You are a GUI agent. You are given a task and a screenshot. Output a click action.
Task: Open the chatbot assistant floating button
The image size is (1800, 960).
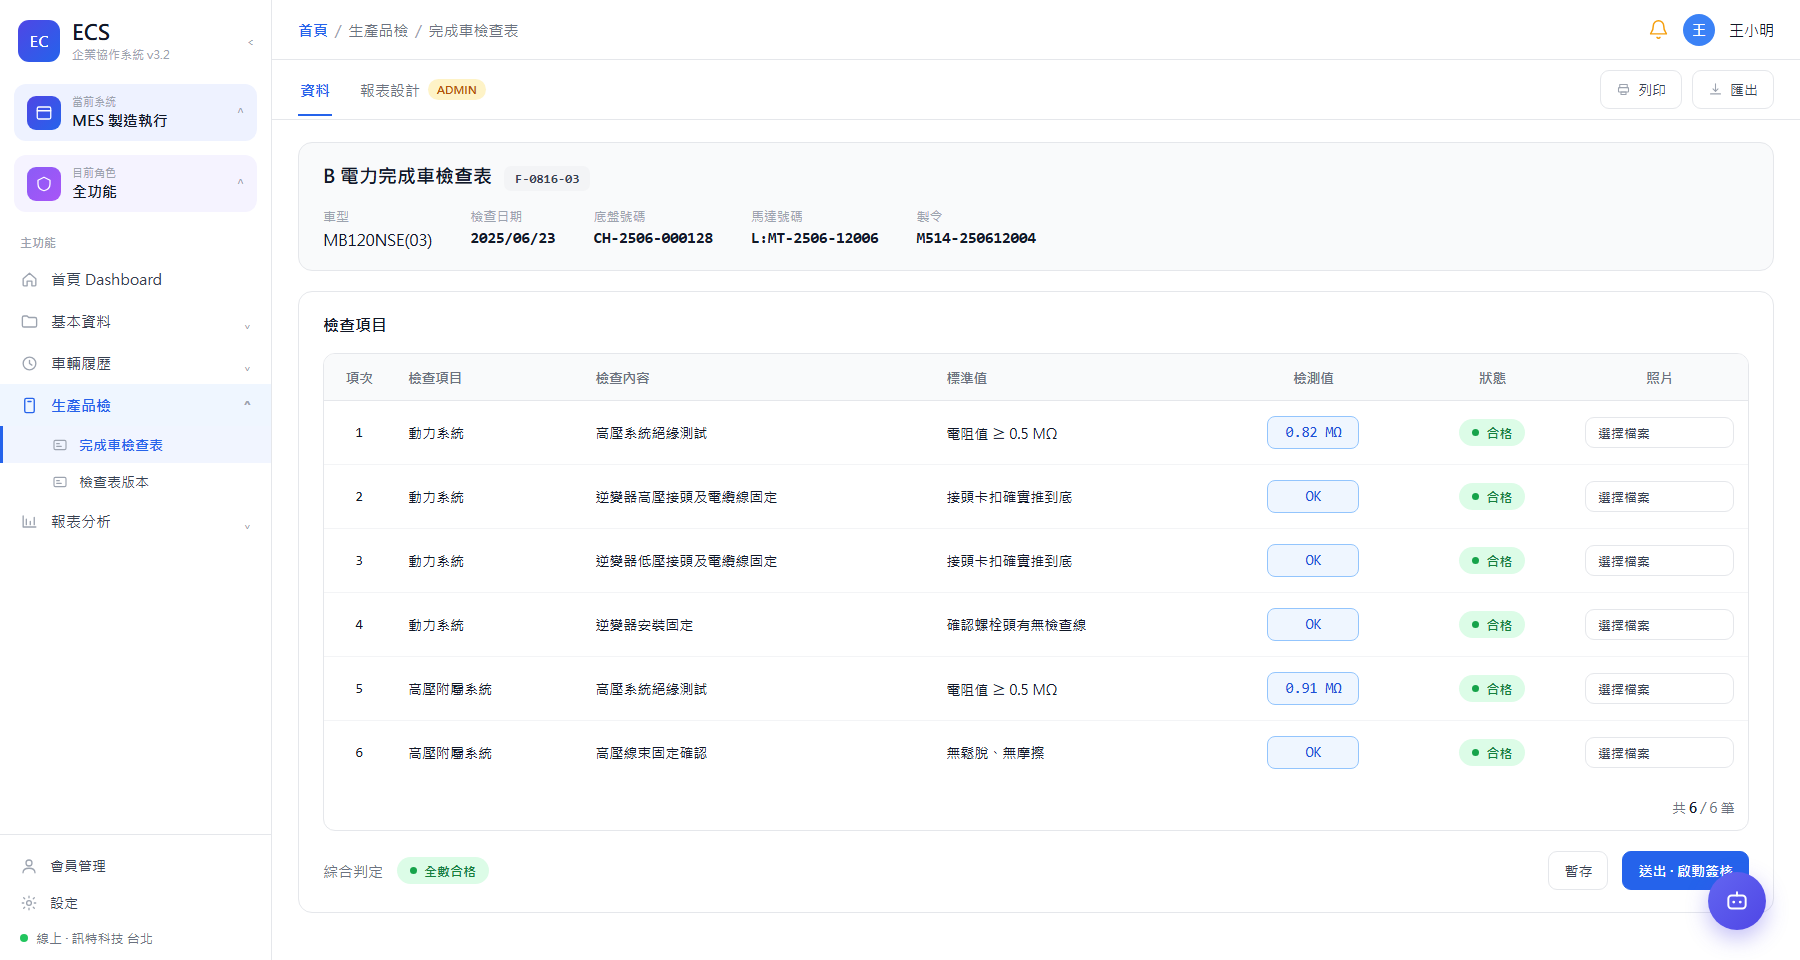[1737, 901]
